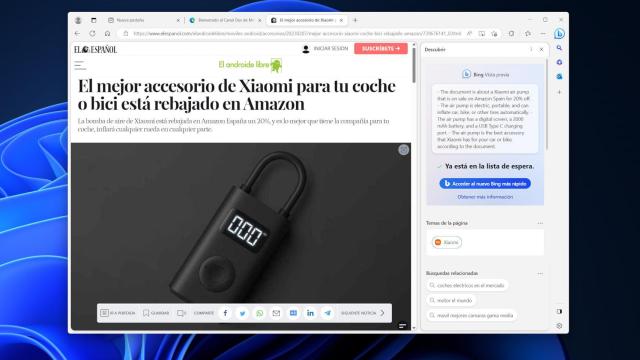Viewport: 640px width, 360px height.
Task: Click IR A PORTADA in share bar
Action: 118,313
